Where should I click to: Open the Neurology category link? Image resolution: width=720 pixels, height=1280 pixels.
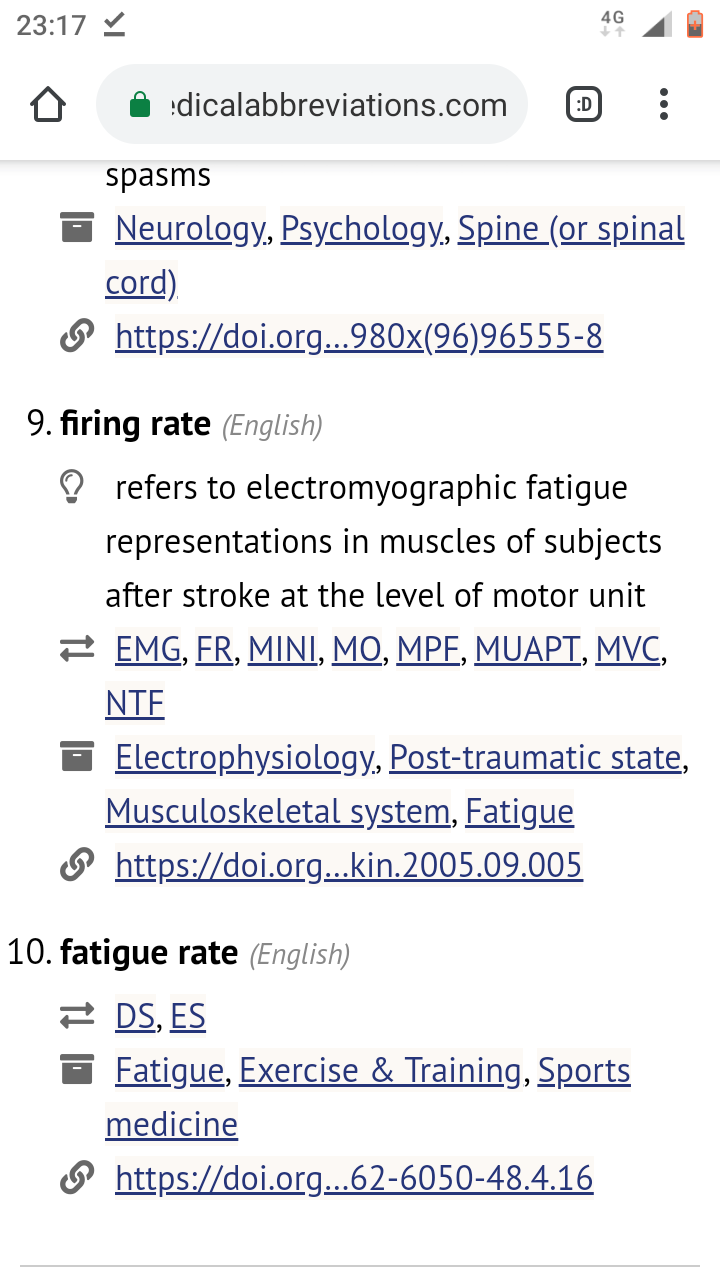[190, 229]
